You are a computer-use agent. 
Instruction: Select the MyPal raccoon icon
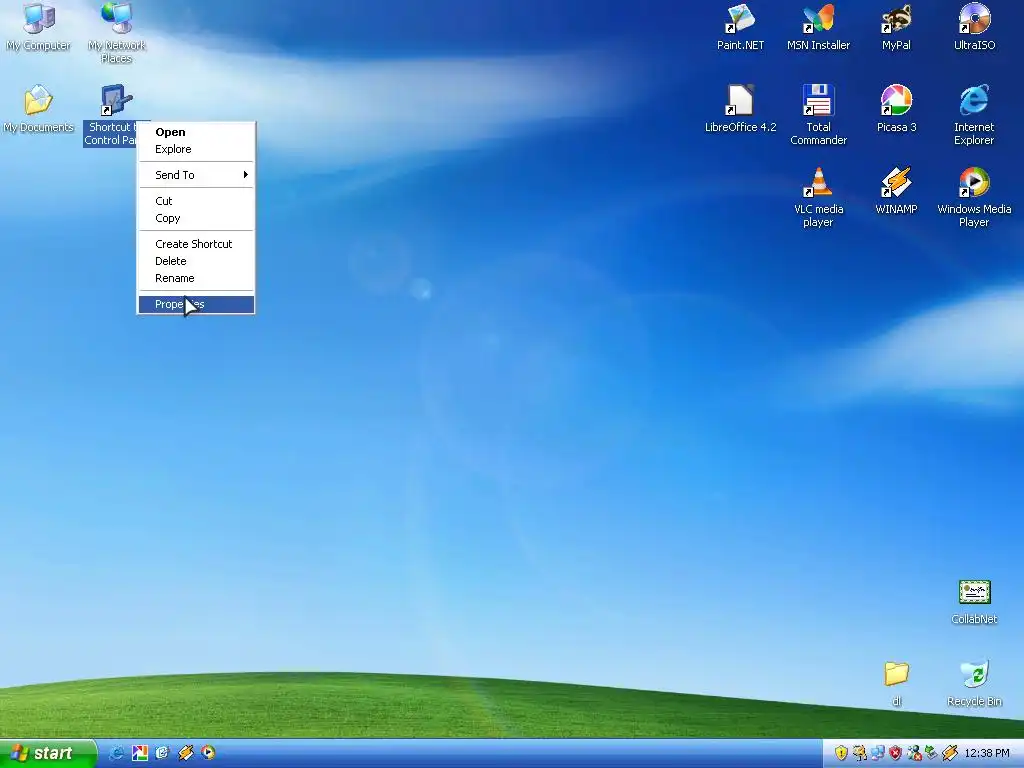coord(896,26)
